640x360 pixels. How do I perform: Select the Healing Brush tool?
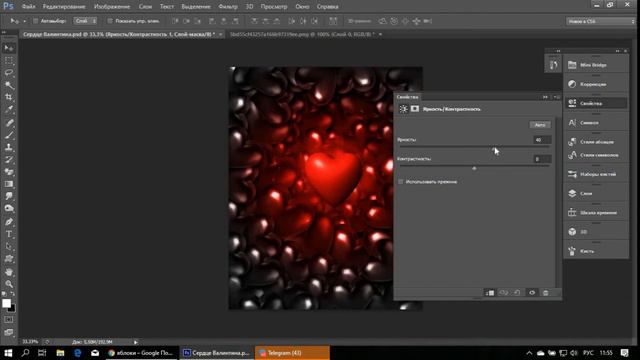pyautogui.click(x=9, y=122)
